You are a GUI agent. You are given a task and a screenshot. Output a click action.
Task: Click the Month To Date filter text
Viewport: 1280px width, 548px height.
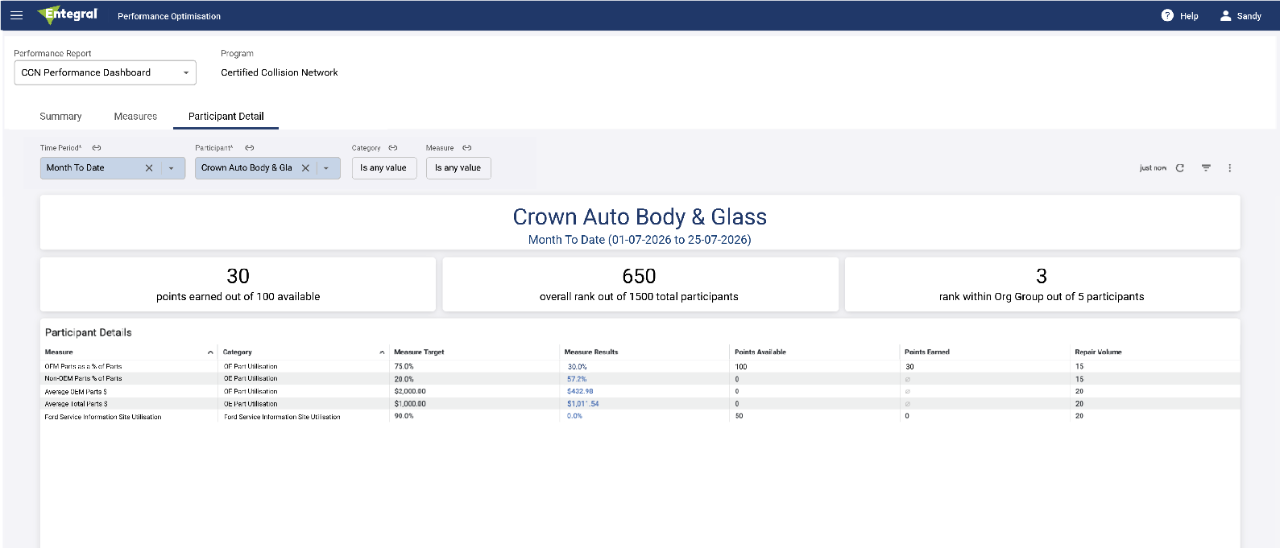[x=75, y=168]
